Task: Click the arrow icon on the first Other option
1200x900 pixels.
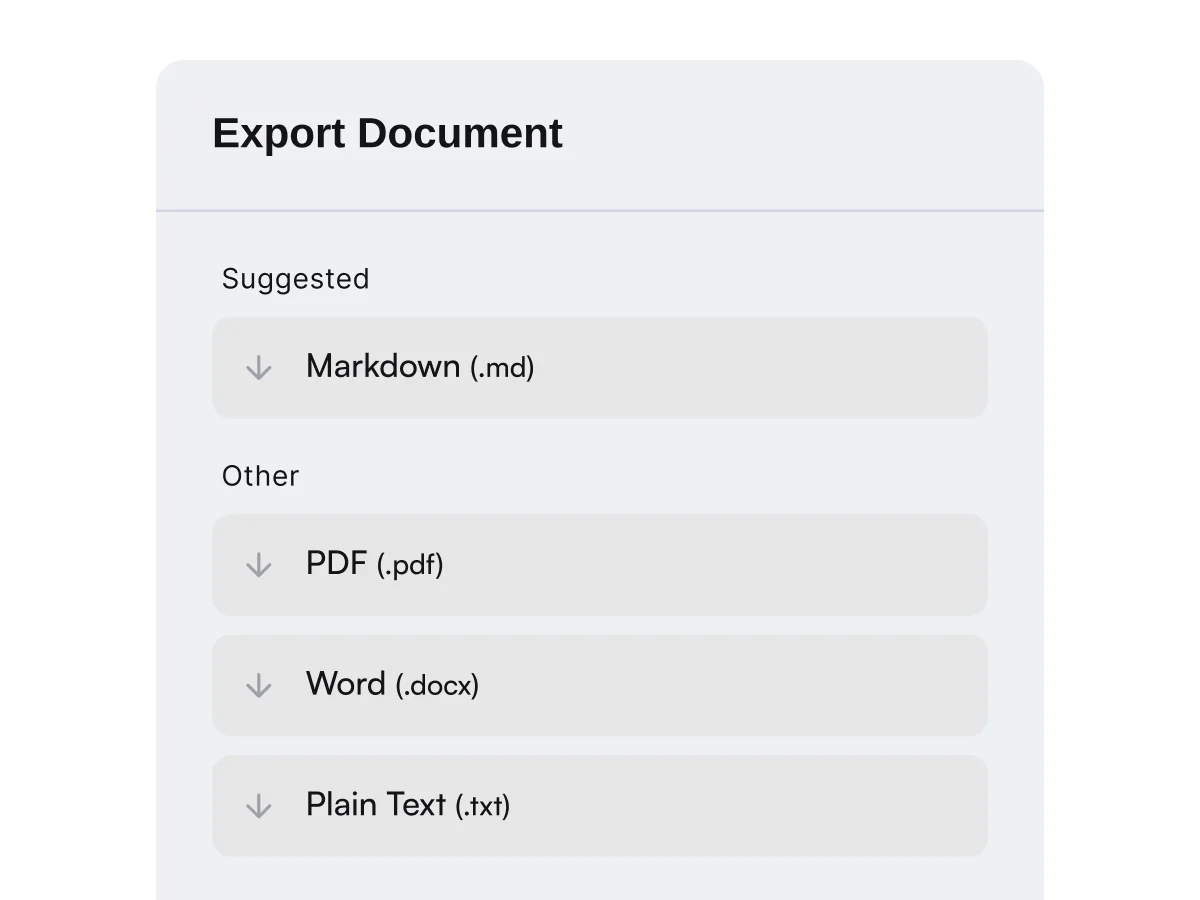Action: click(258, 565)
